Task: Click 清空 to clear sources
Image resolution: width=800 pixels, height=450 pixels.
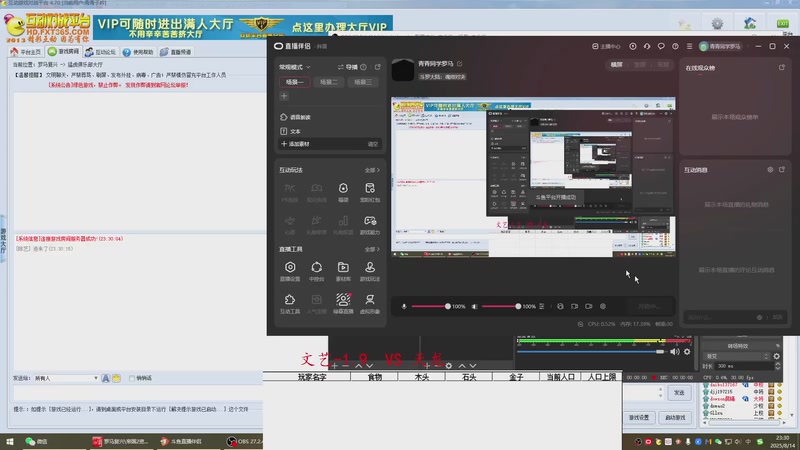Action: [373, 144]
